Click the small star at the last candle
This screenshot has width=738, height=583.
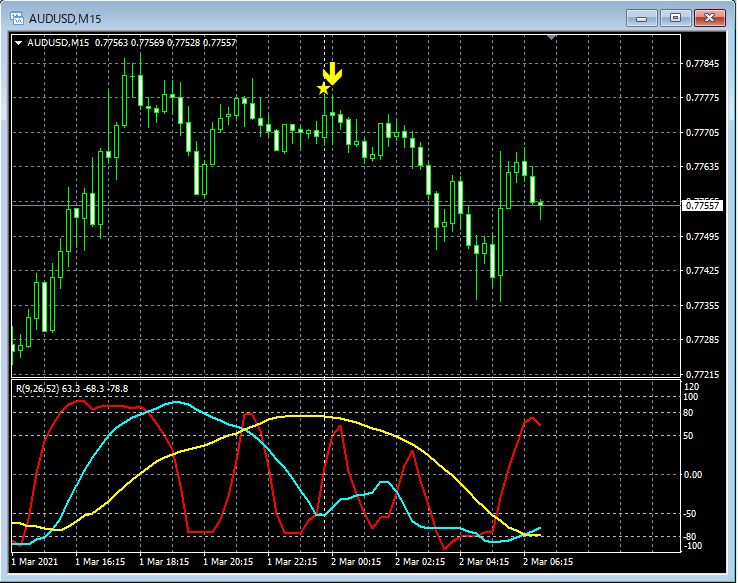point(541,203)
